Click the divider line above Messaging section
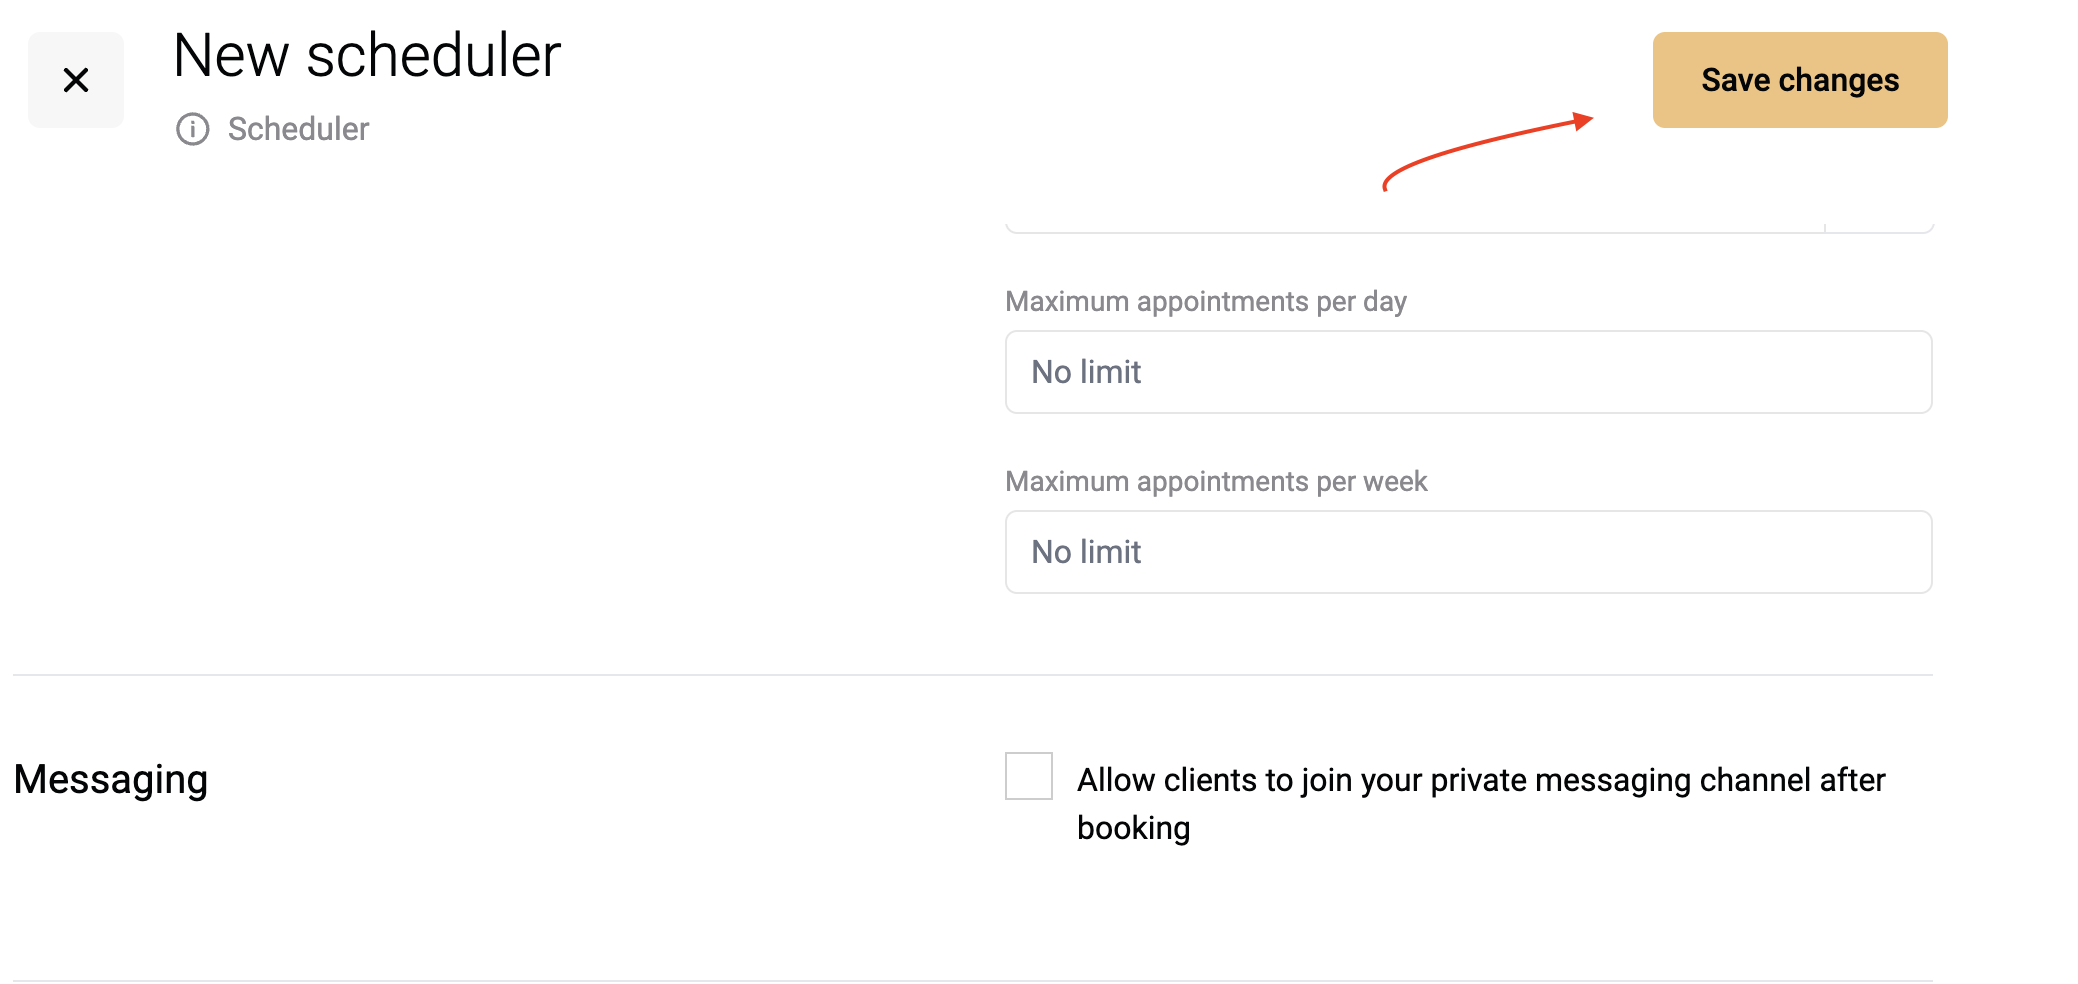 [973, 675]
